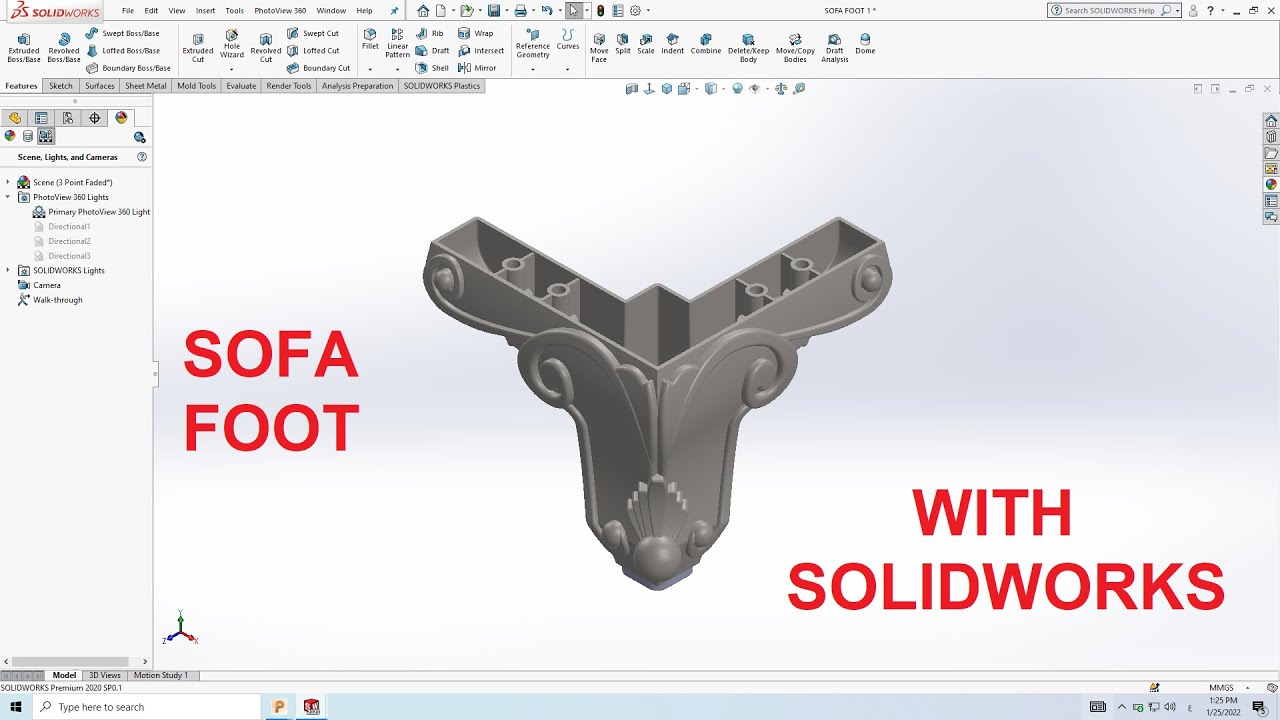Select the Boundary Cut tool
Image resolution: width=1280 pixels, height=720 pixels.
click(x=319, y=68)
